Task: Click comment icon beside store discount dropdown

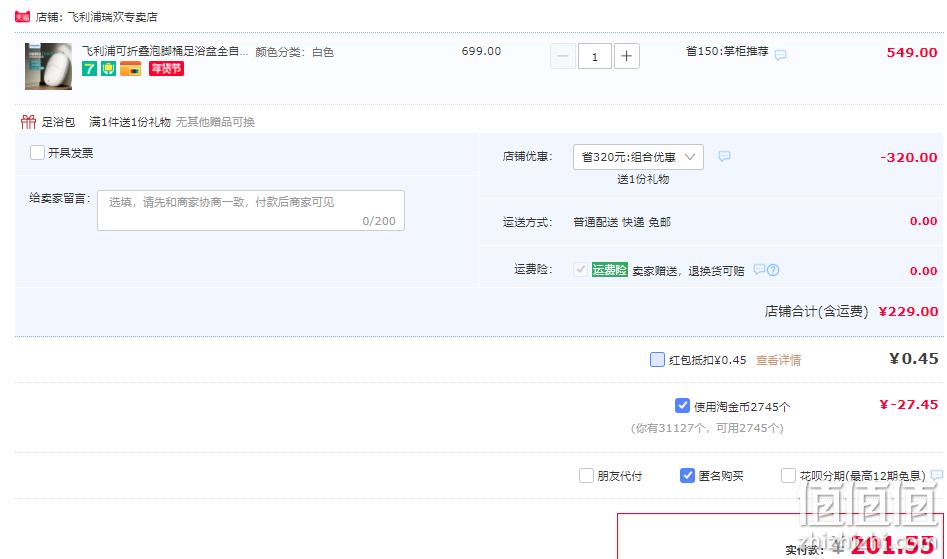Action: point(724,156)
